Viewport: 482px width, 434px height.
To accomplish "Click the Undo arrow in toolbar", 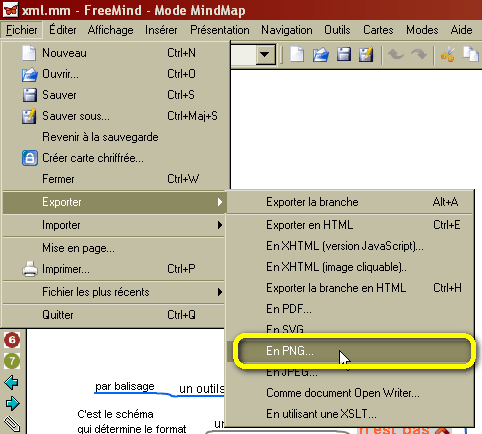I will point(396,54).
